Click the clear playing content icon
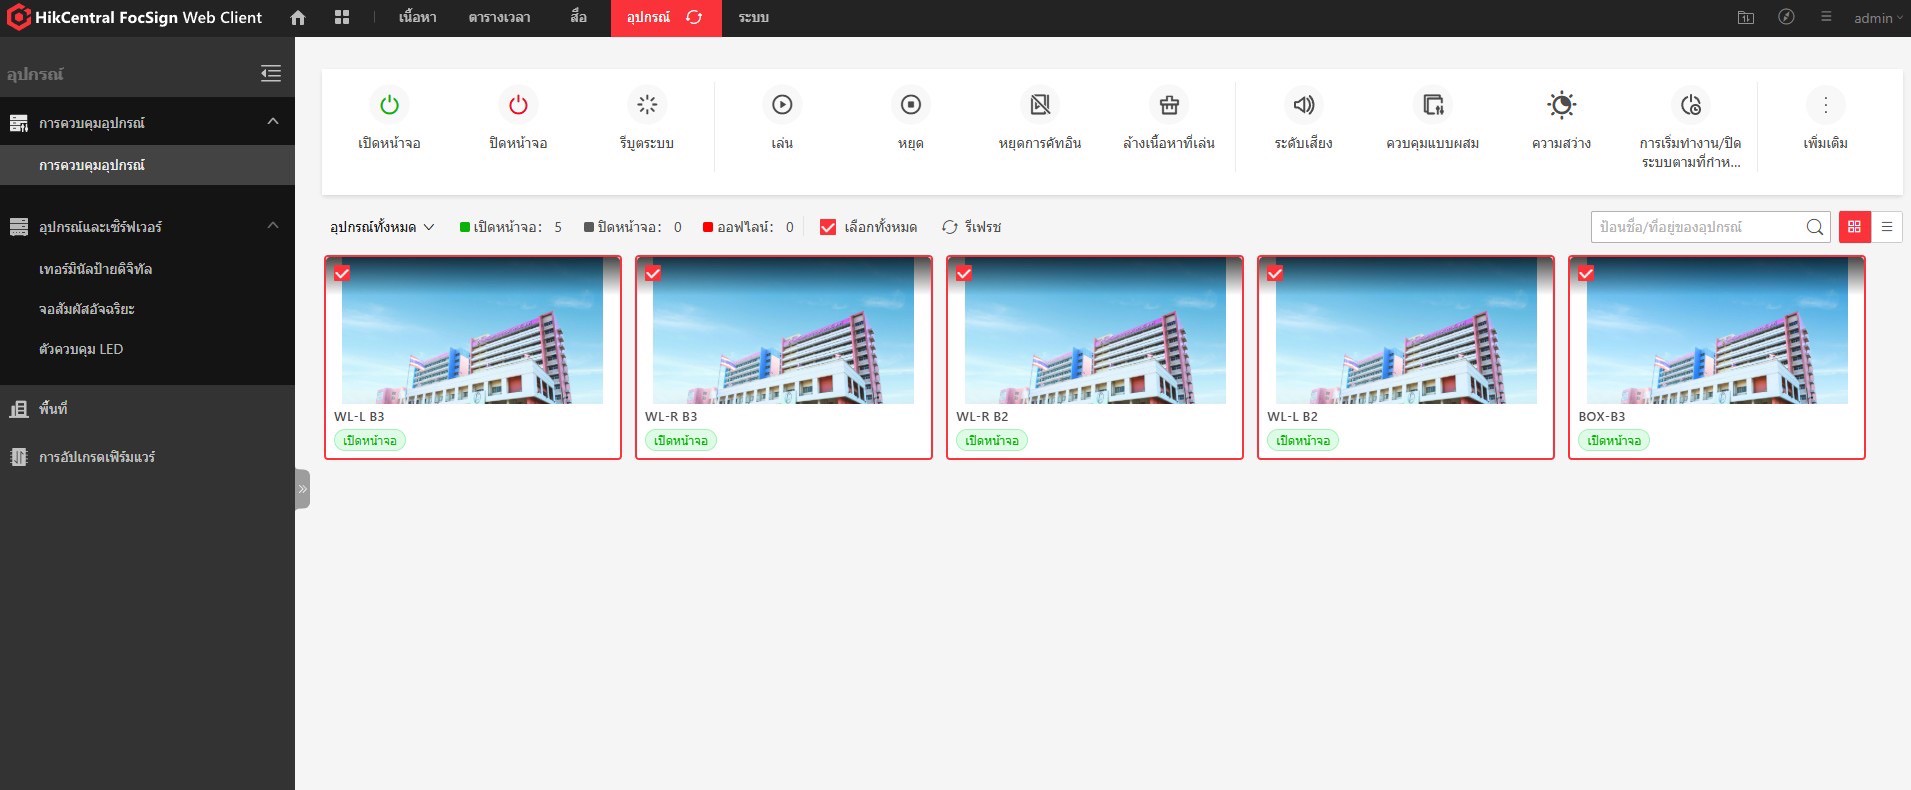1911x790 pixels. point(1168,105)
